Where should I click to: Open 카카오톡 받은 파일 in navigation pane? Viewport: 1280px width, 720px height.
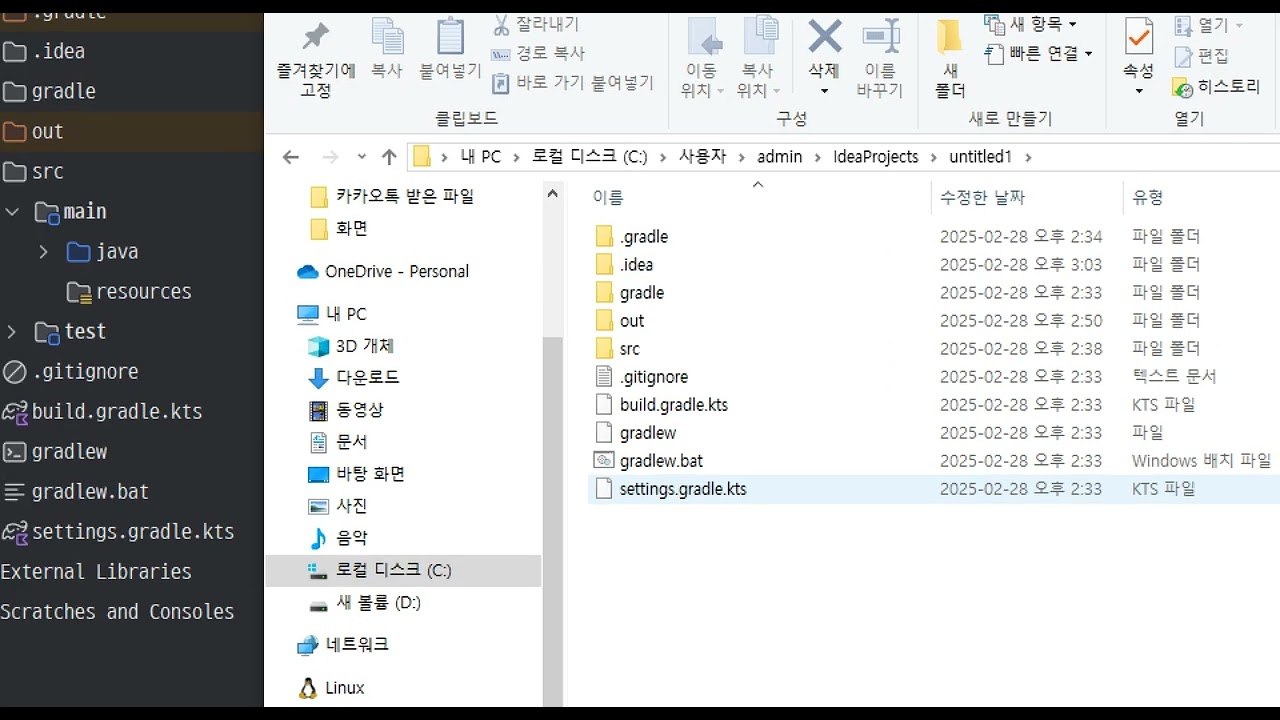tap(404, 196)
